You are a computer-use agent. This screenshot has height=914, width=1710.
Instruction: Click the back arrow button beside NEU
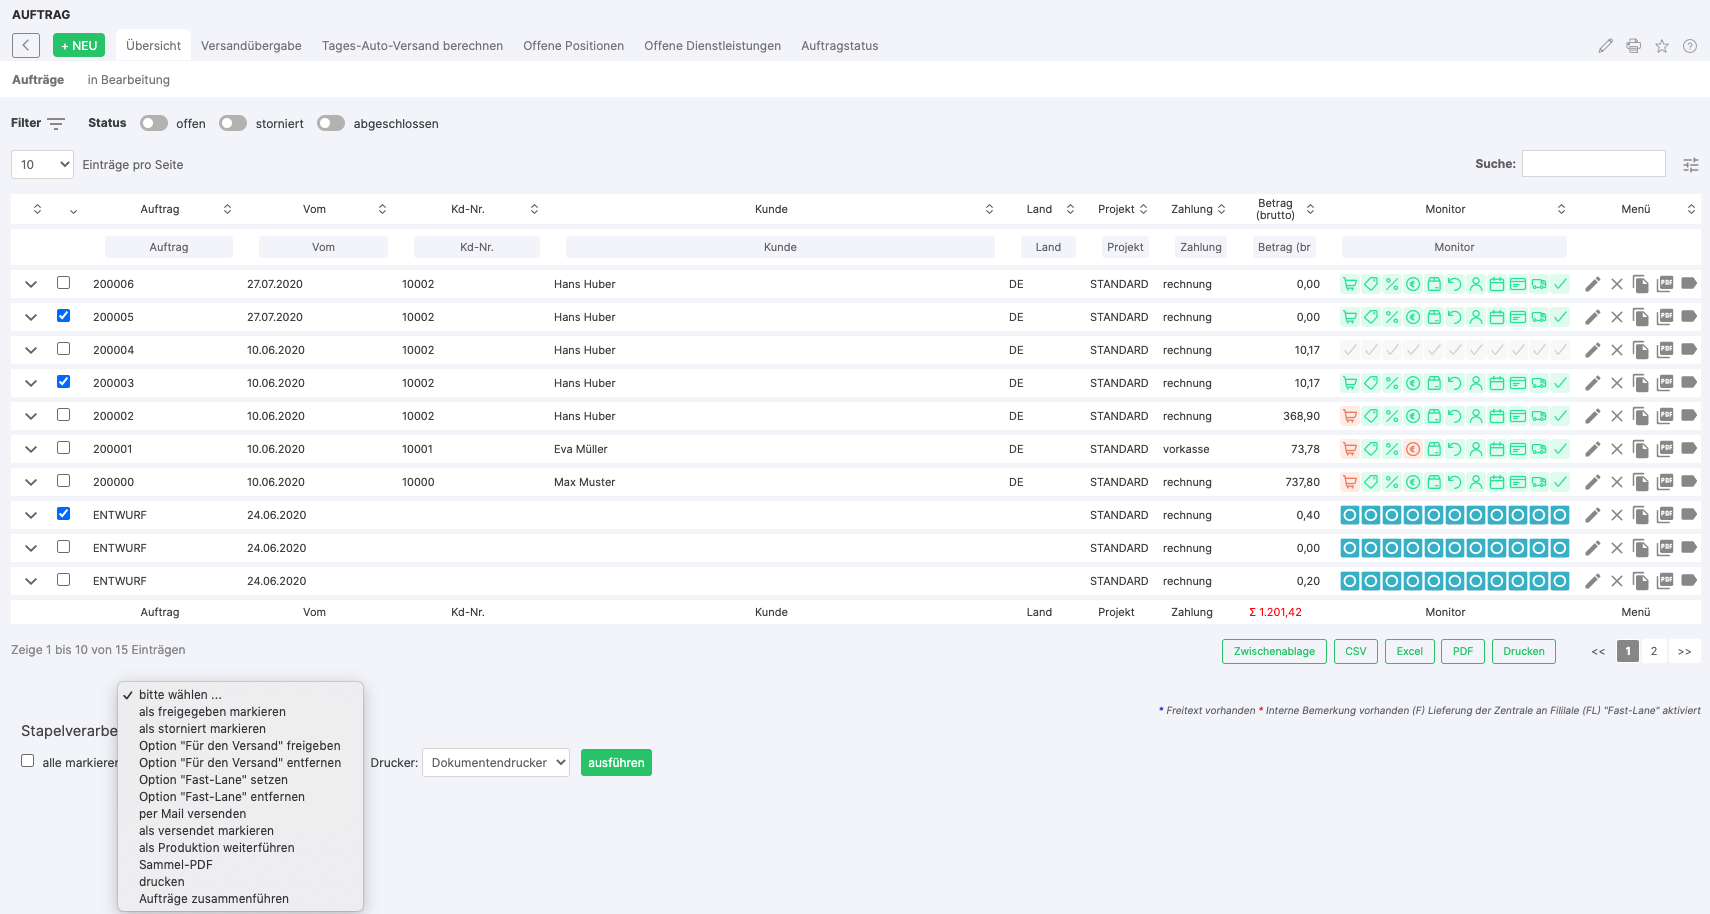[x=26, y=46]
